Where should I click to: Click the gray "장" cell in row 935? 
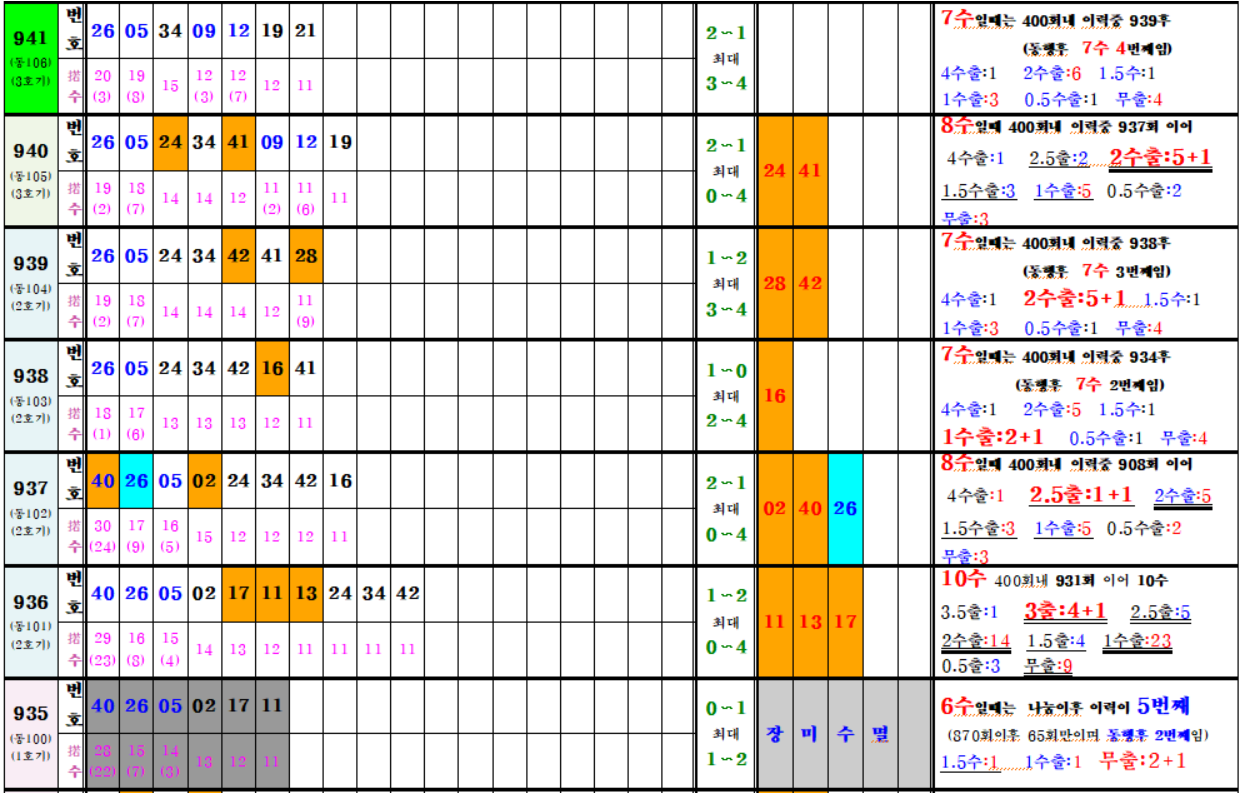(x=775, y=734)
